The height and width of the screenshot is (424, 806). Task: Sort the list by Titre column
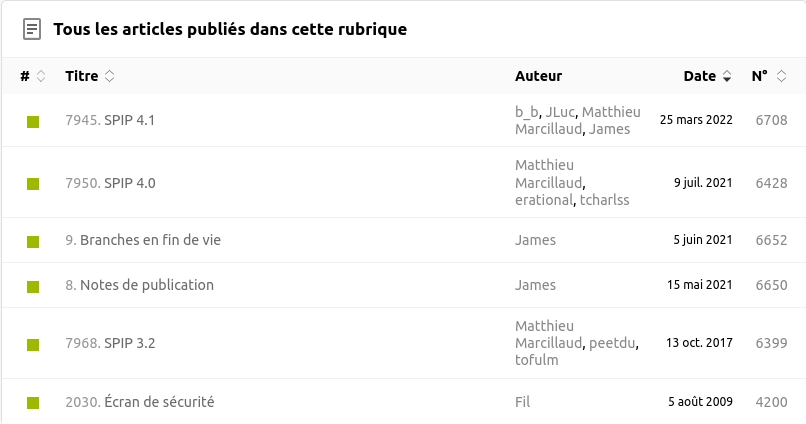[89, 76]
